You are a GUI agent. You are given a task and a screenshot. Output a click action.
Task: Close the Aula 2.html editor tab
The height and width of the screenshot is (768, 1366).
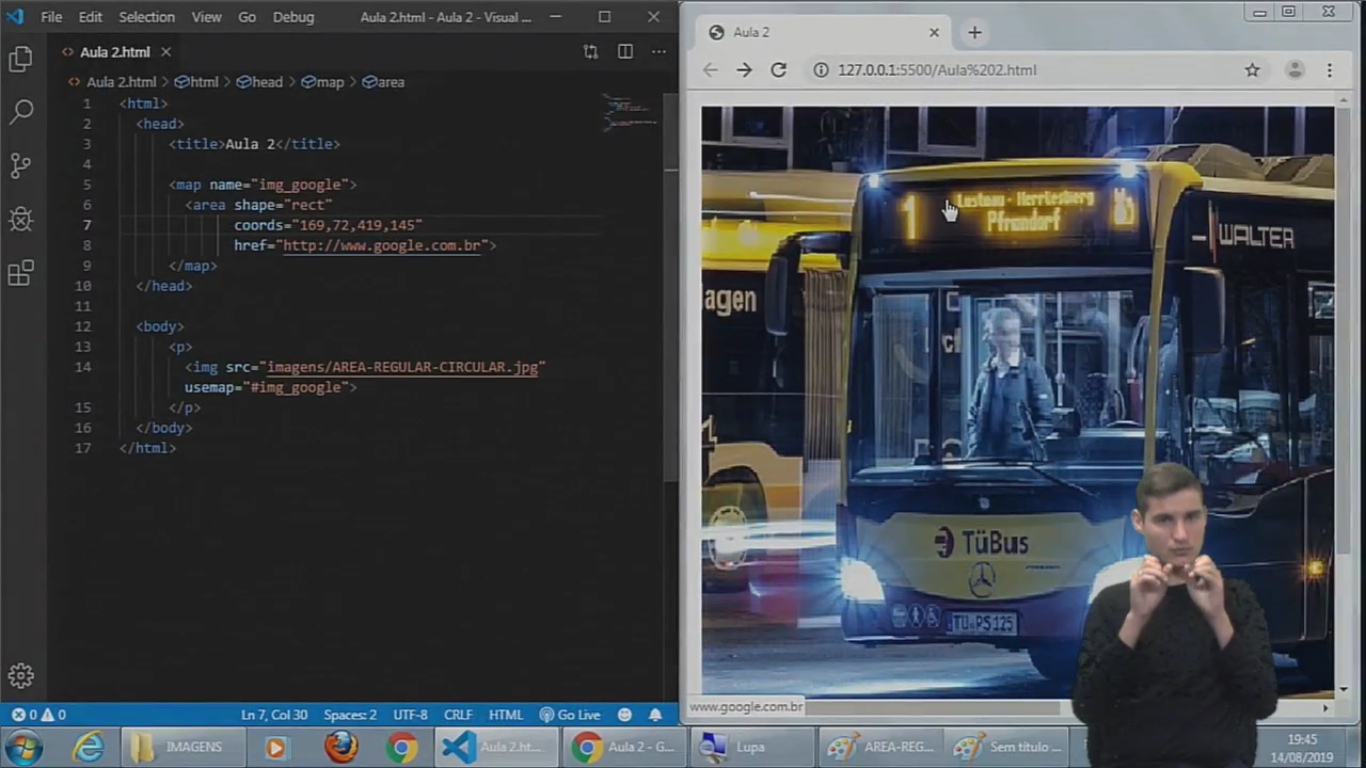coord(166,52)
